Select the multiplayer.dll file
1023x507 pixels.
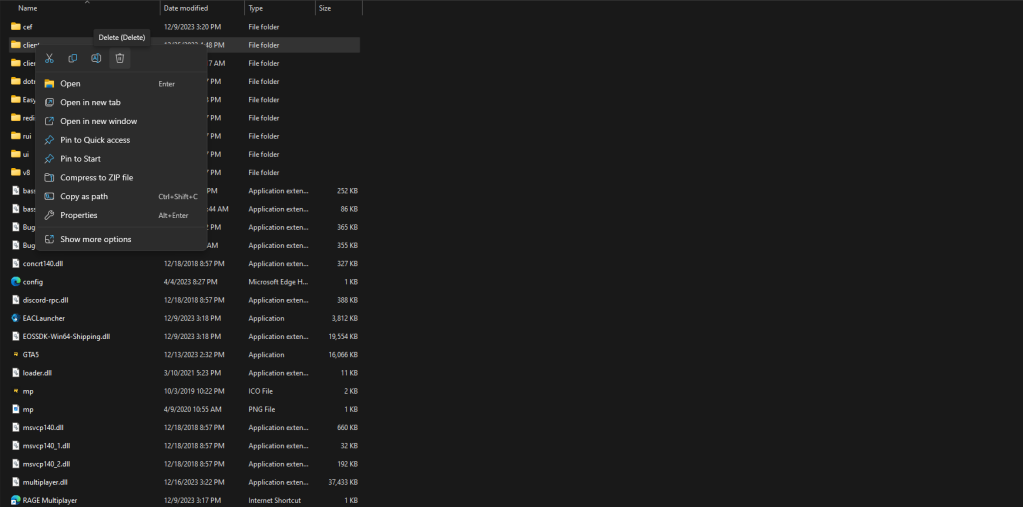pos(45,482)
